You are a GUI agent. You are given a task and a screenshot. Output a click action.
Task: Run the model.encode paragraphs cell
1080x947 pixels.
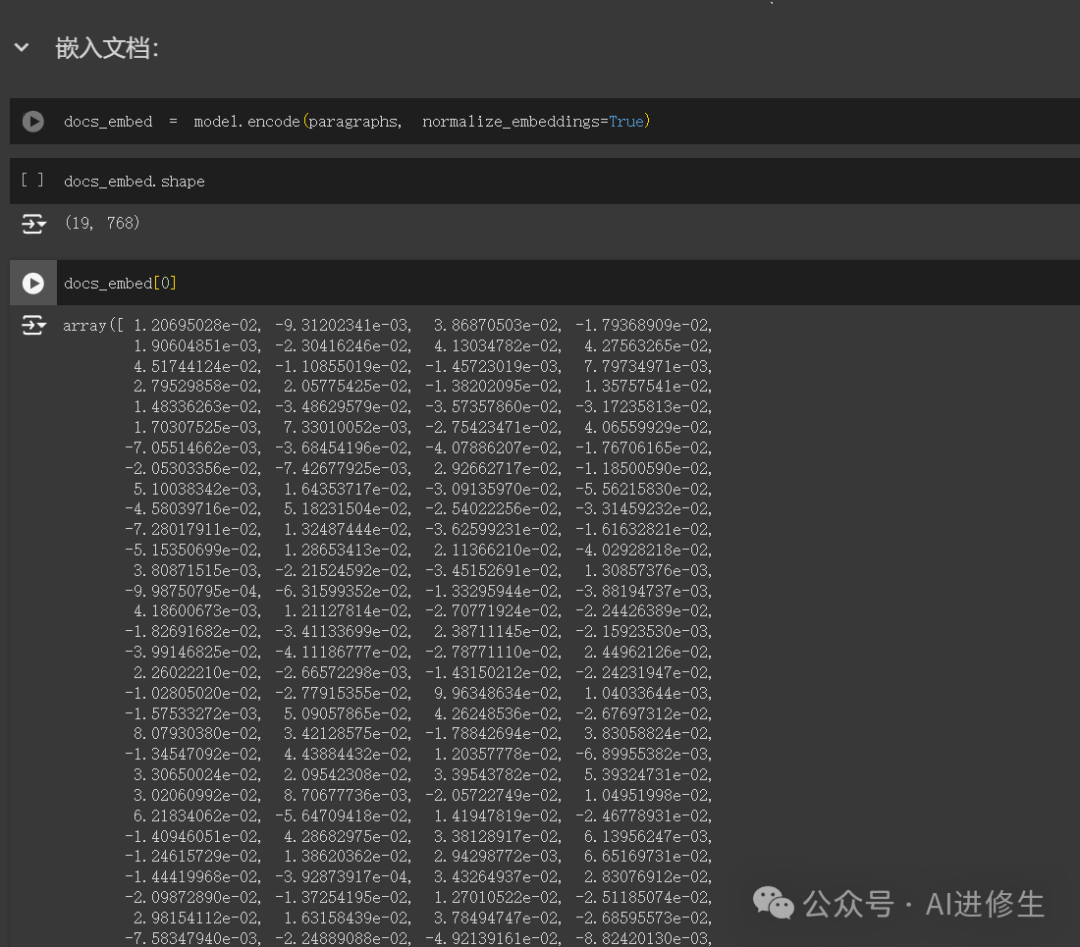click(33, 121)
